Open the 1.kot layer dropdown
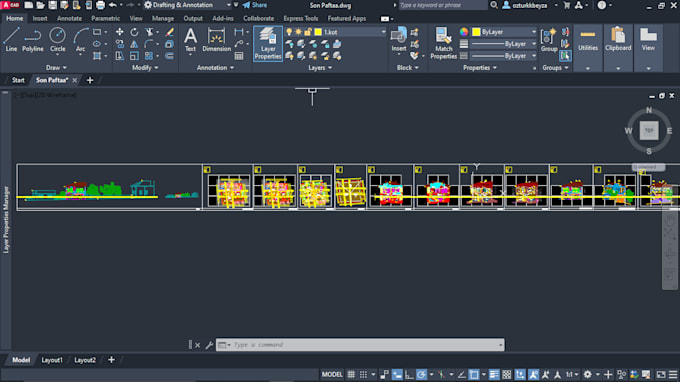680x382 pixels. 350,32
